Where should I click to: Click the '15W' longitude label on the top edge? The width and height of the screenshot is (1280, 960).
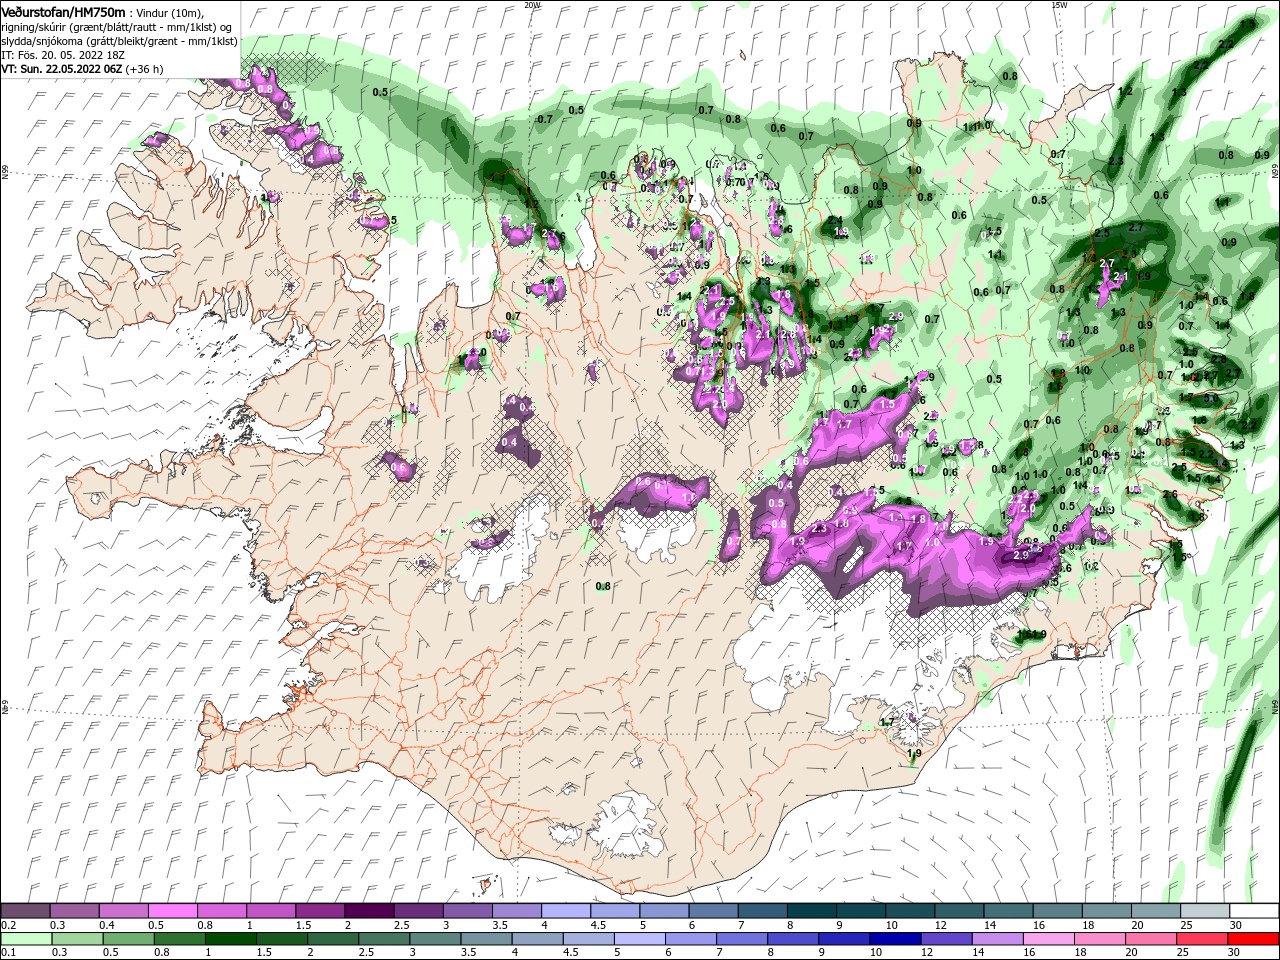coord(1060,5)
